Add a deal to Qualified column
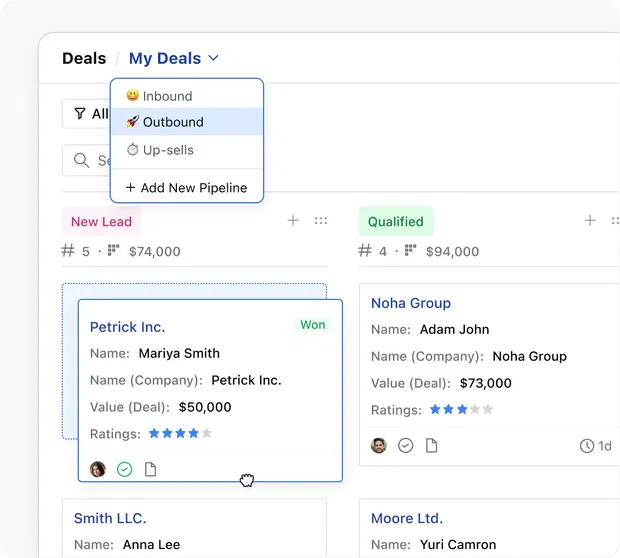Image resolution: width=620 pixels, height=558 pixels. click(x=590, y=220)
